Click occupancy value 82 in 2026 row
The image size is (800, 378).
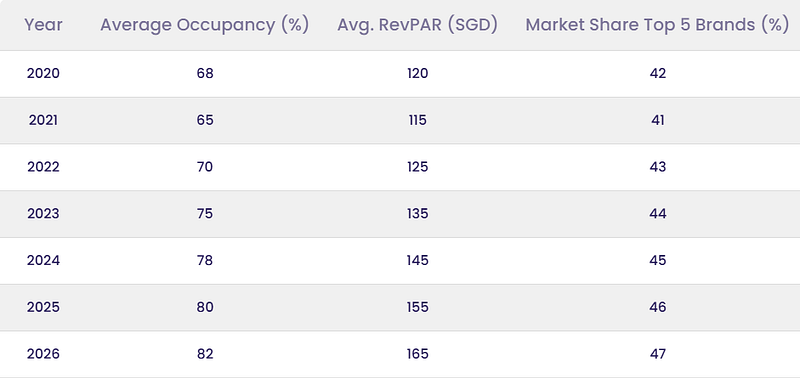point(205,354)
